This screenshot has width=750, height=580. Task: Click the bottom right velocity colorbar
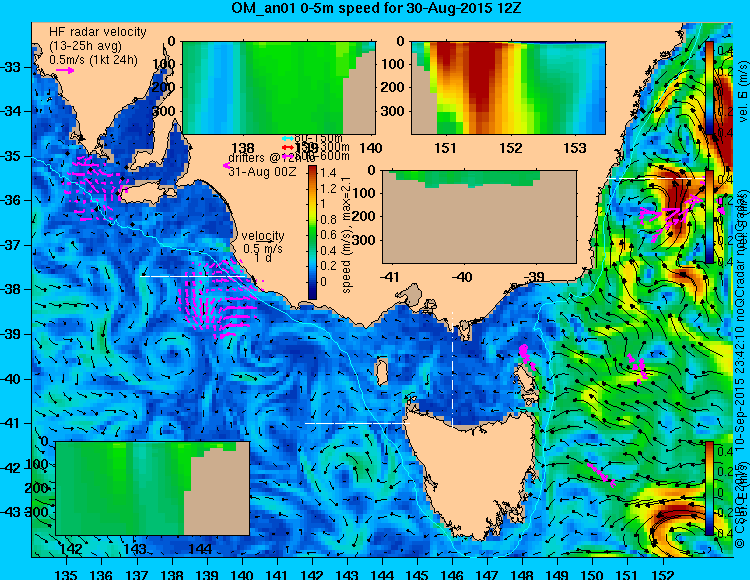coord(709,488)
